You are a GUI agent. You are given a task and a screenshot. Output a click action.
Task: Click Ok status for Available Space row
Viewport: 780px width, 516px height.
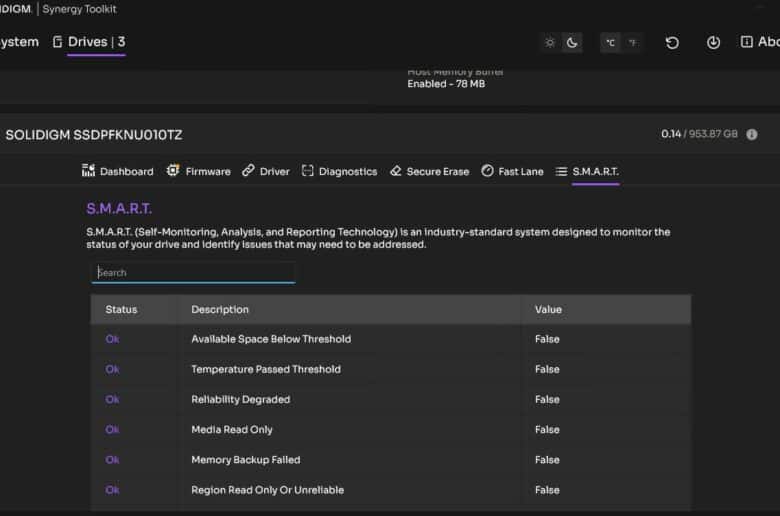pyautogui.click(x=112, y=339)
